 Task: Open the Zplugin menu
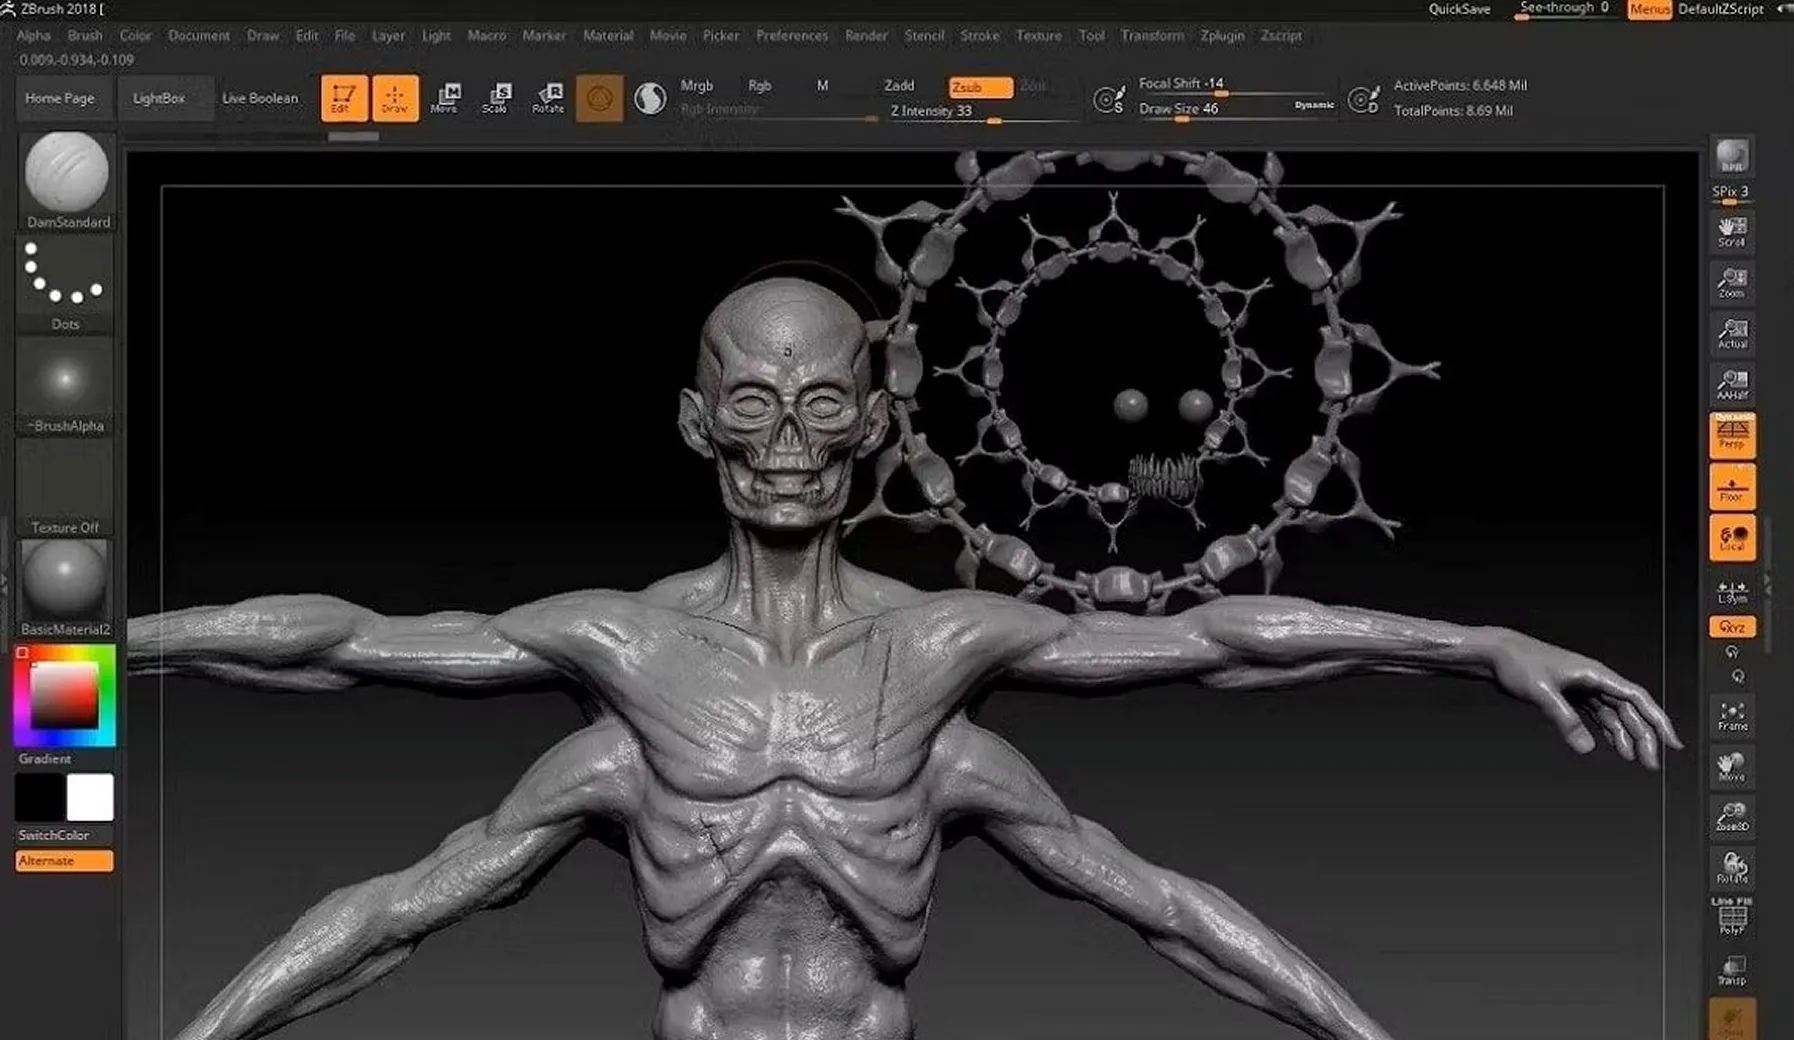click(1221, 35)
